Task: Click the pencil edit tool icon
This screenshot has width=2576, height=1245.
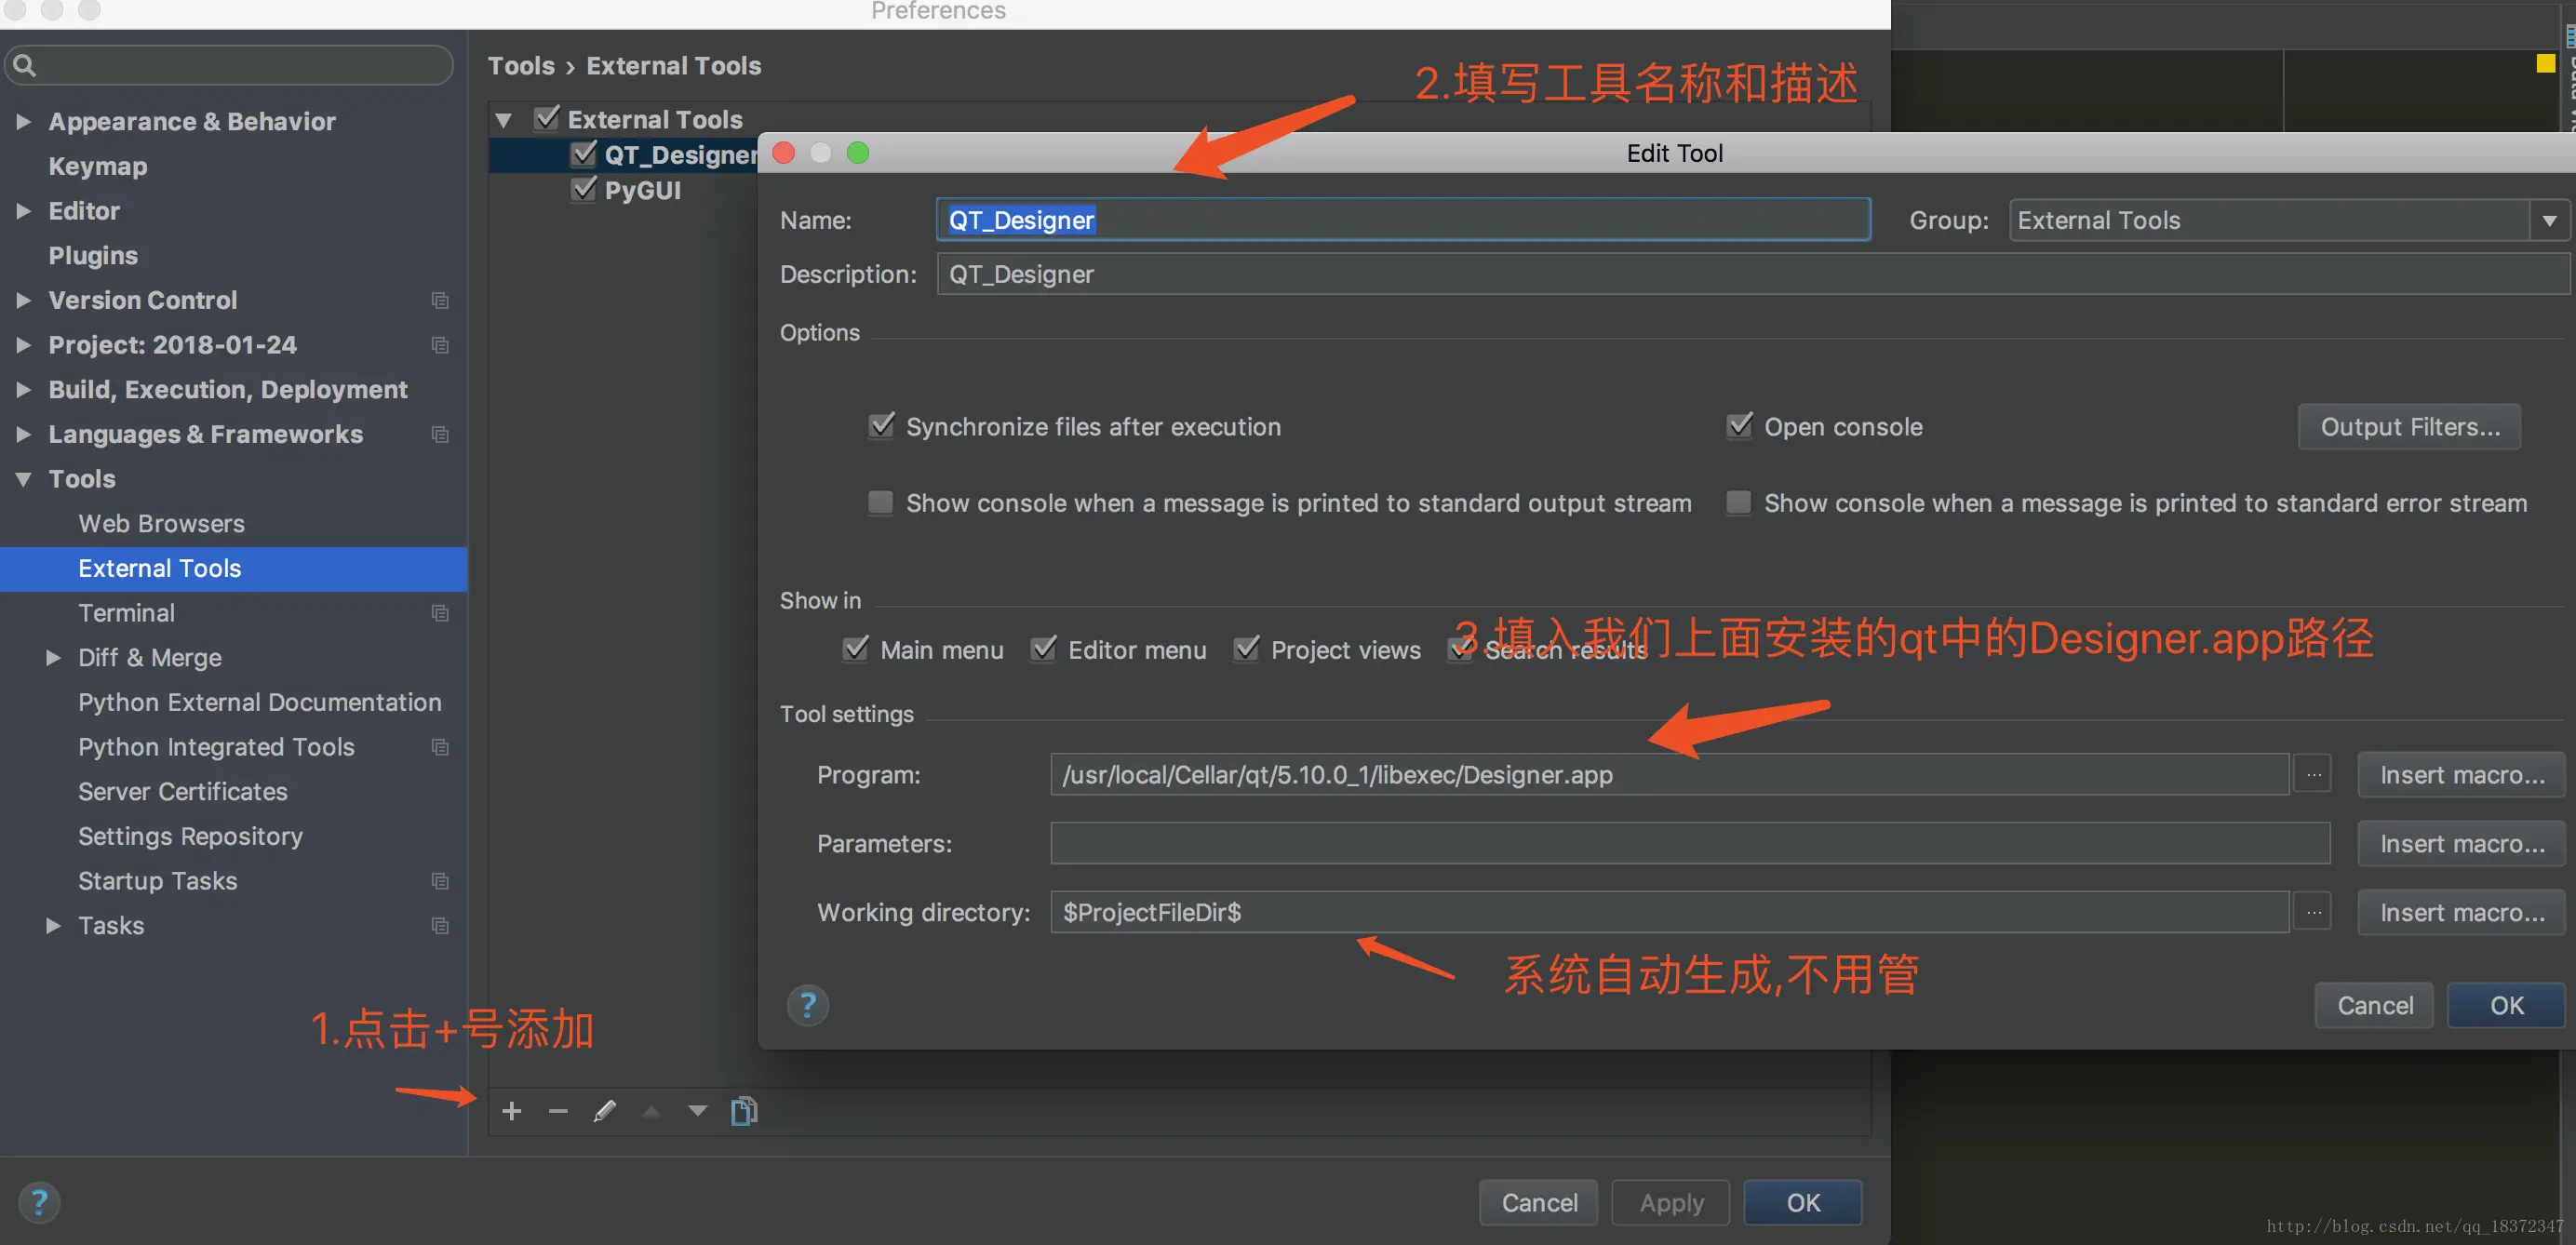Action: click(x=604, y=1111)
